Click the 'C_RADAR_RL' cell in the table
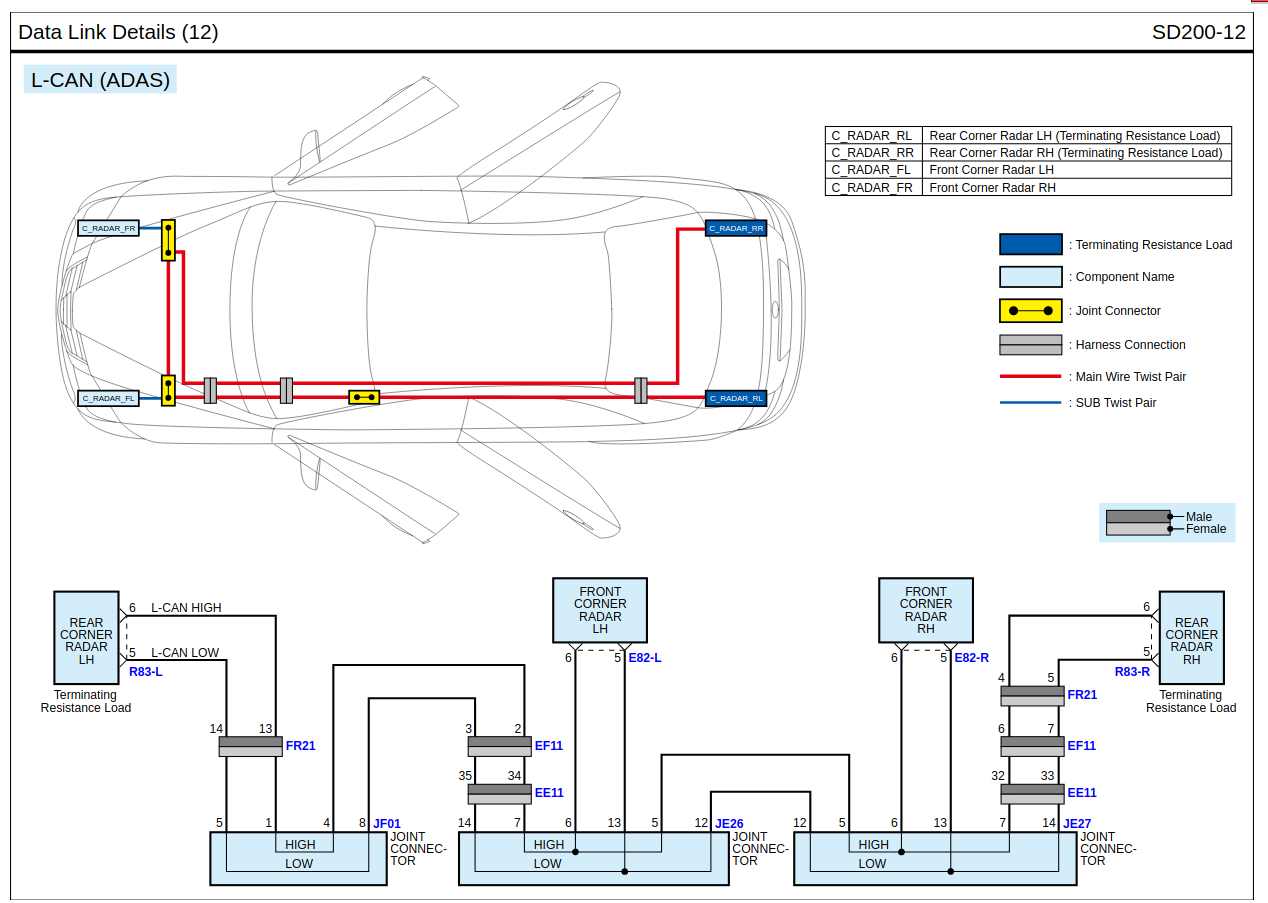1268x903 pixels. pos(872,136)
